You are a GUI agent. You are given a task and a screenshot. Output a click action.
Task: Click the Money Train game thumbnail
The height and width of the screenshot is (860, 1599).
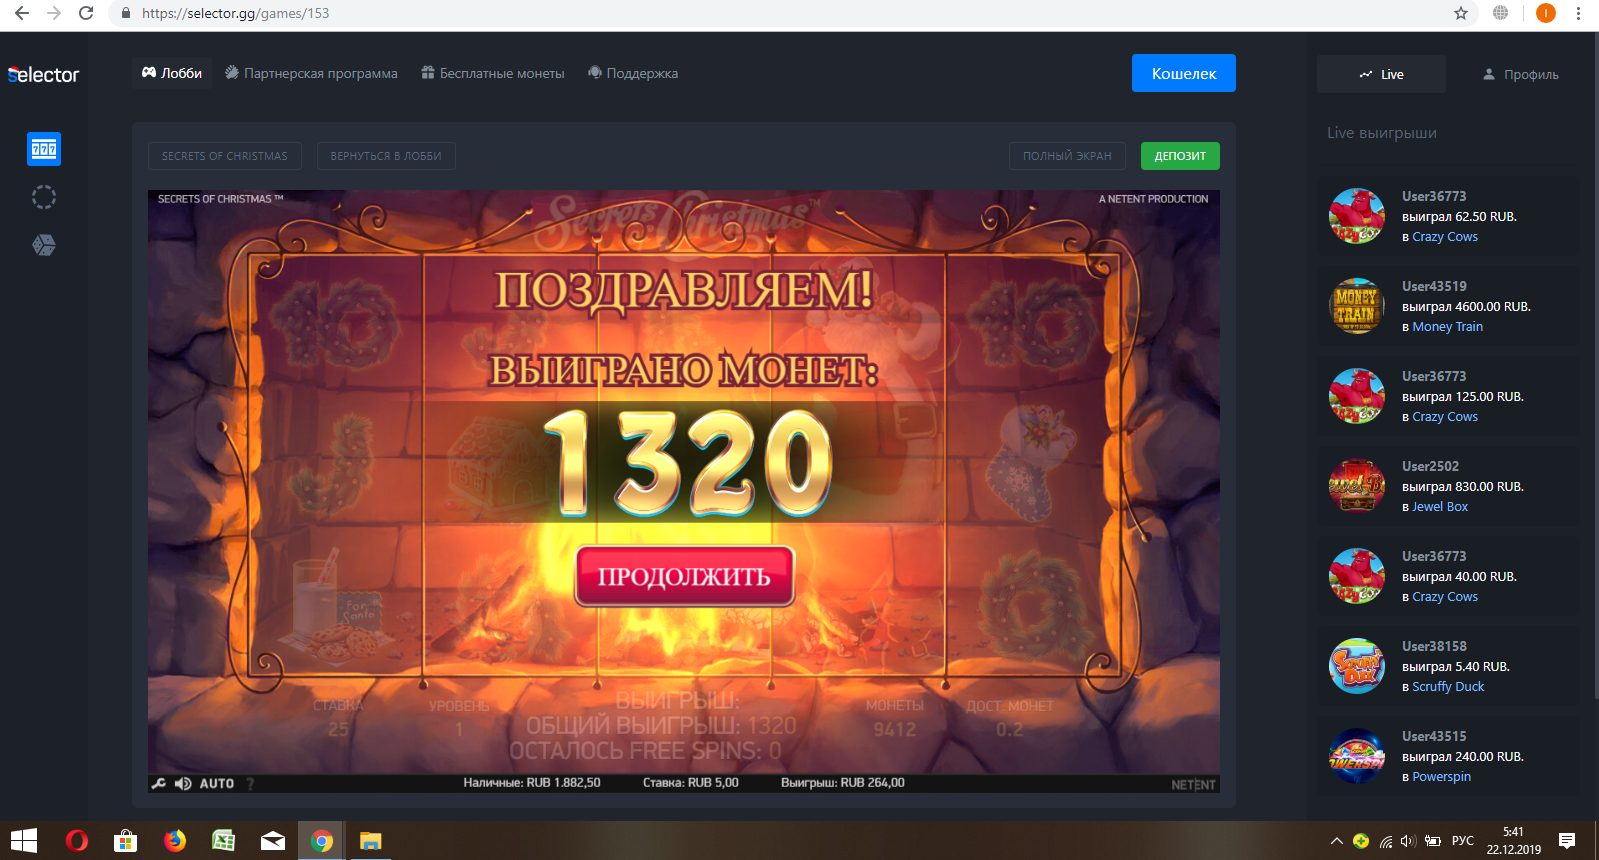click(1357, 306)
